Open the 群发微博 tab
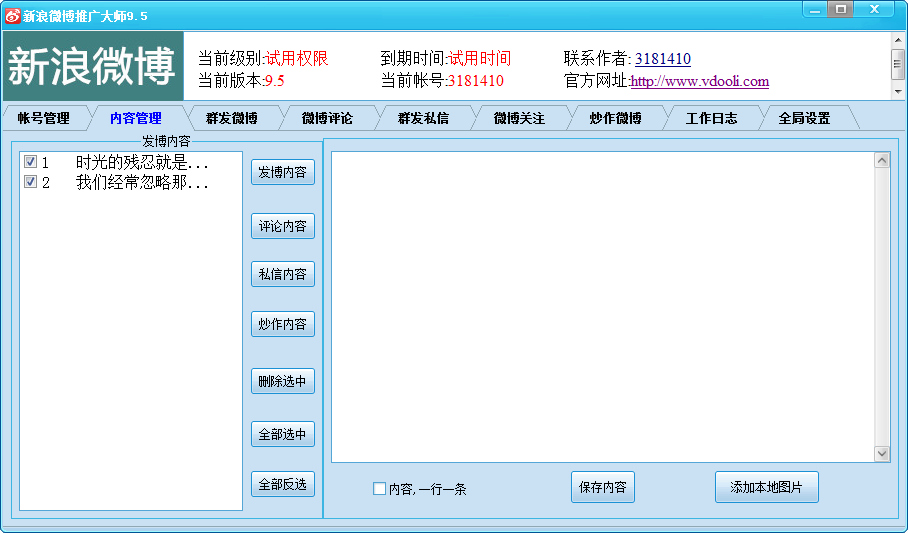The width and height of the screenshot is (908, 533). click(232, 118)
